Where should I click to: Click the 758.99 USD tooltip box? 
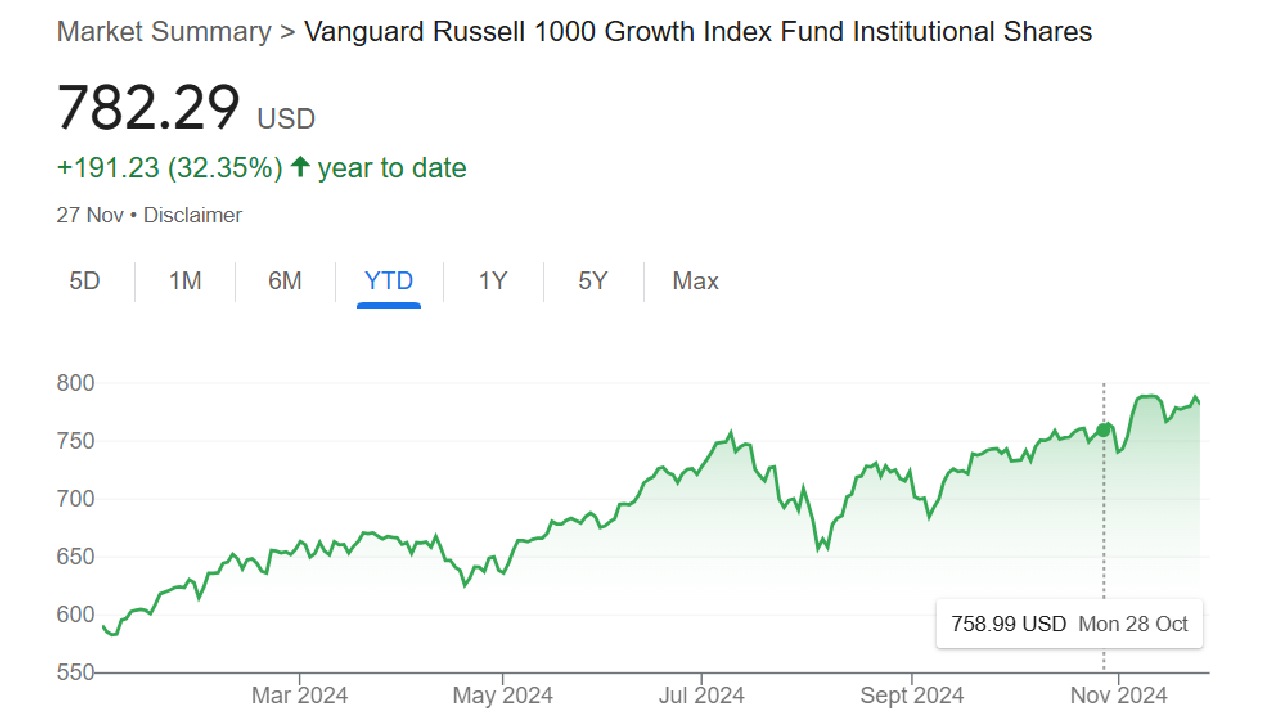click(x=1069, y=624)
